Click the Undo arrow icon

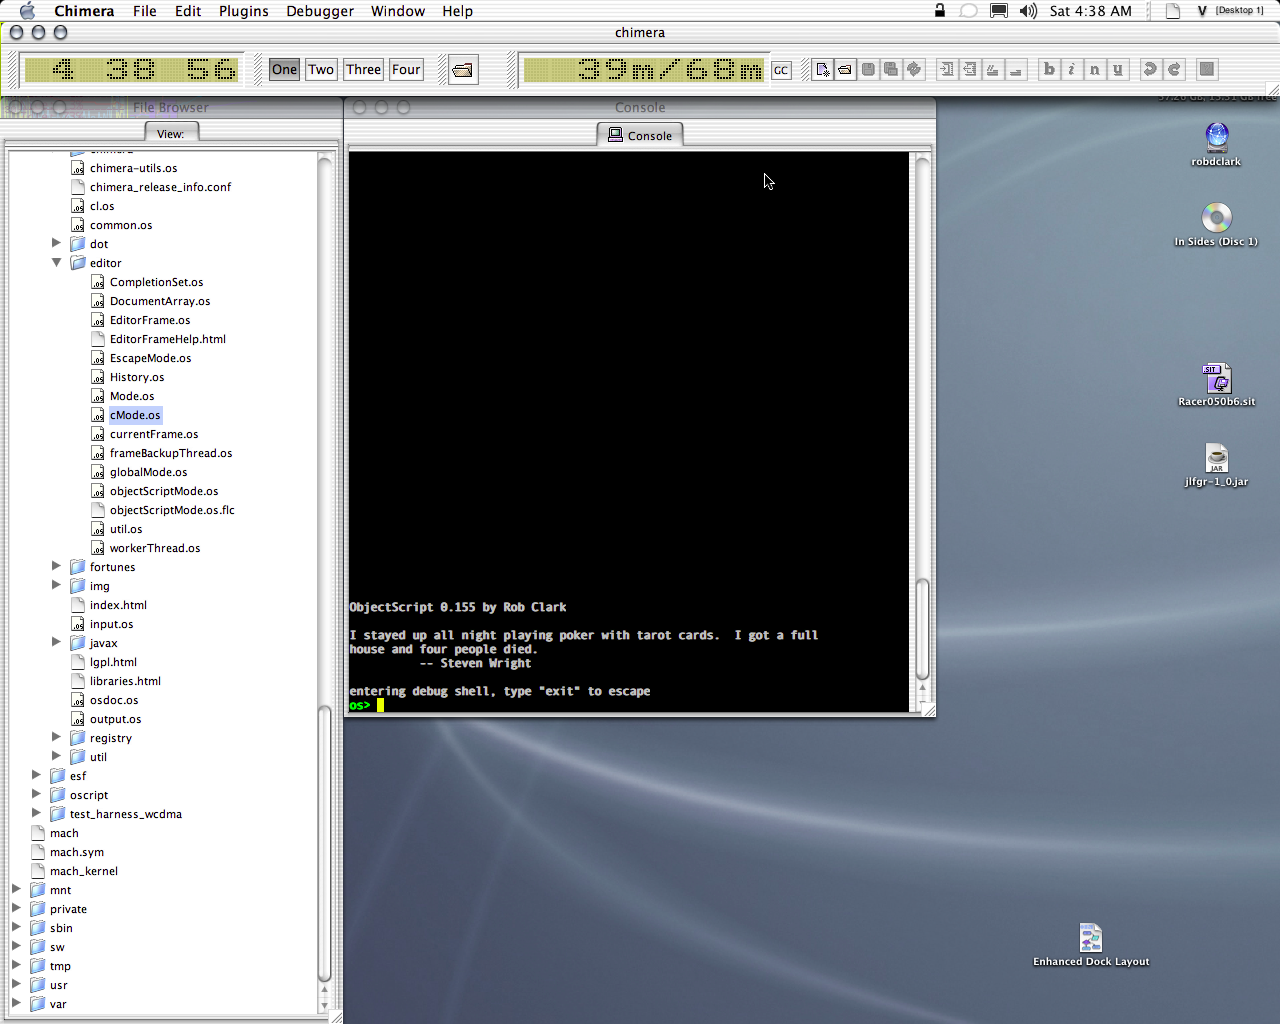[x=1150, y=70]
